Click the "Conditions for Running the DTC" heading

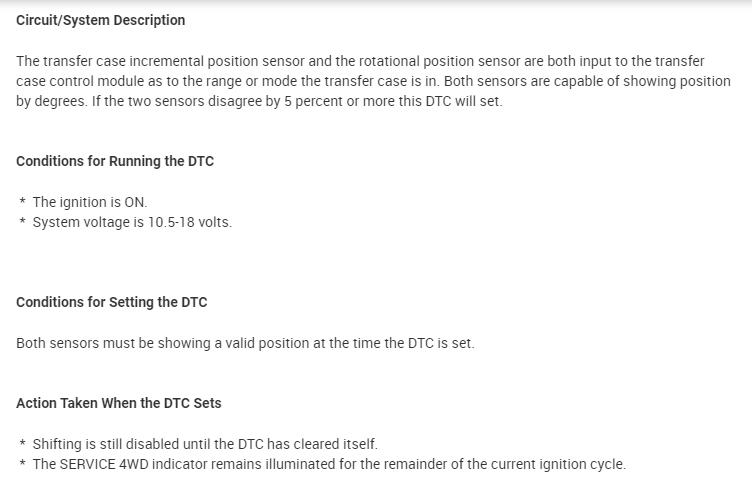point(115,161)
